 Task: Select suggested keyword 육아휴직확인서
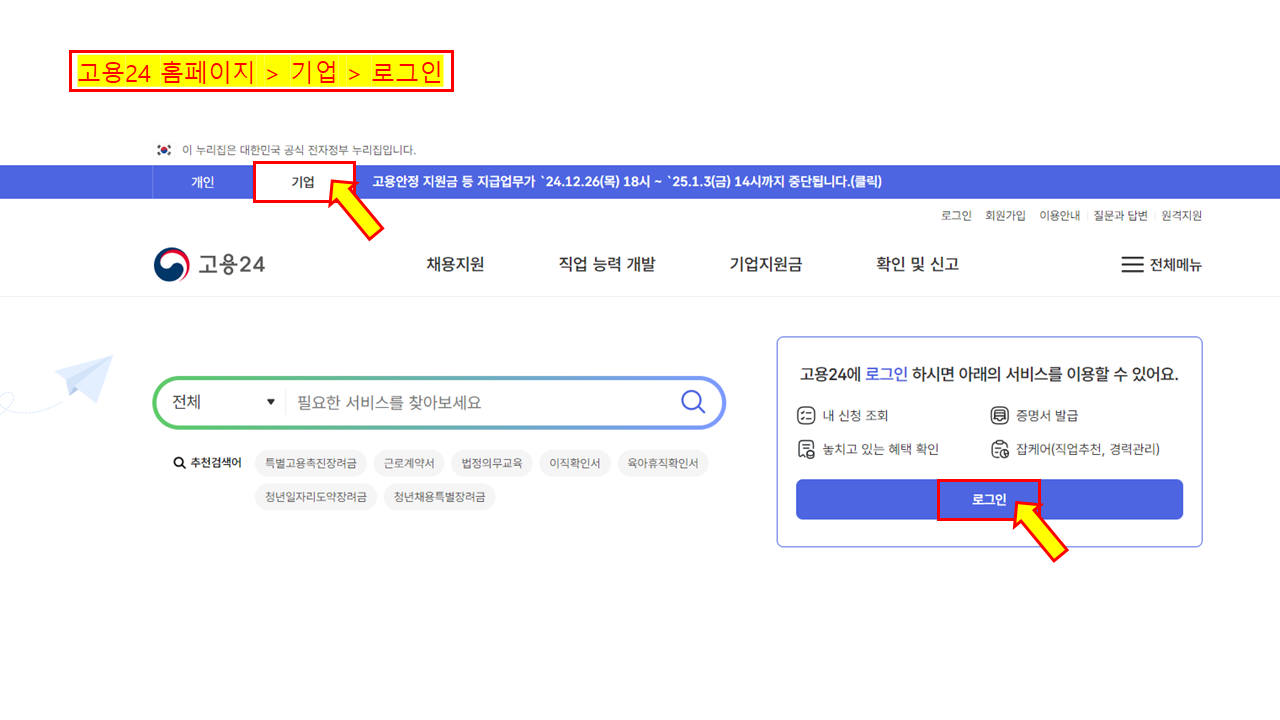coord(663,464)
